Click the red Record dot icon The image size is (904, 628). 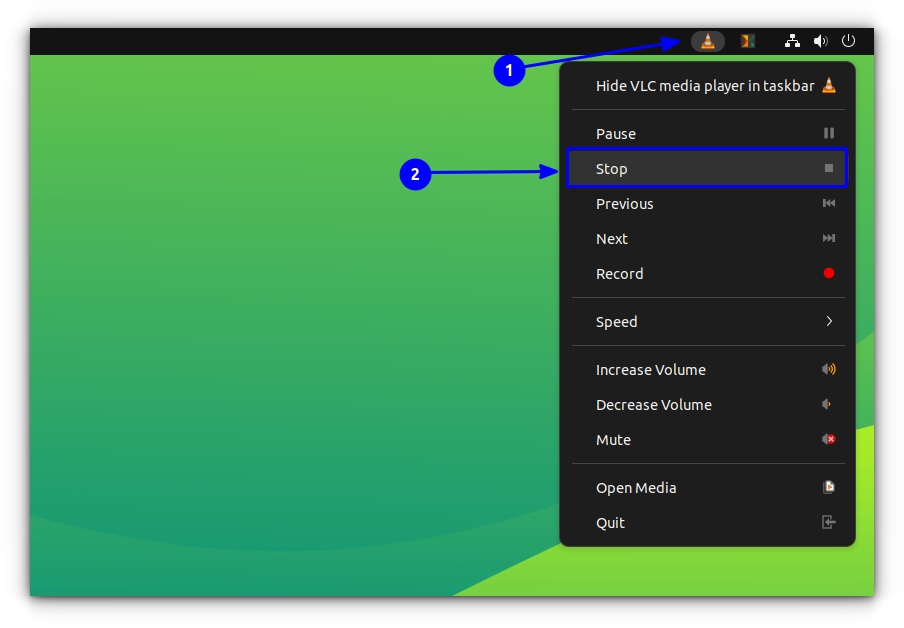click(x=828, y=272)
